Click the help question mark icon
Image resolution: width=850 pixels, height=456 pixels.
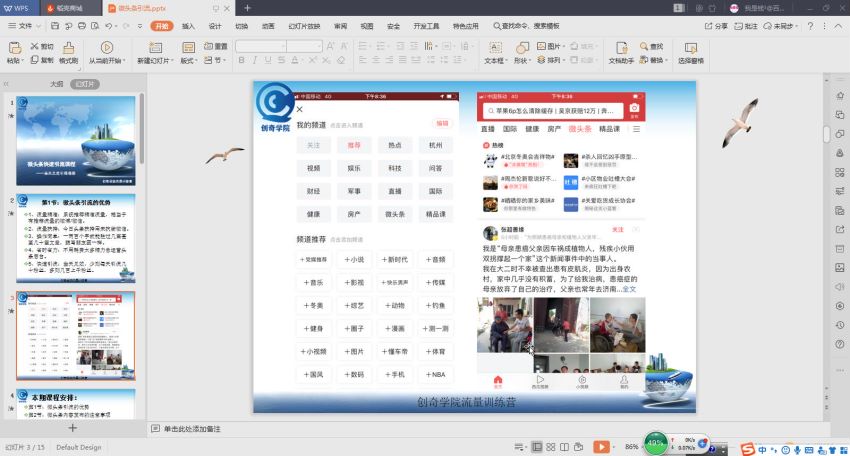pyautogui.click(x=810, y=25)
